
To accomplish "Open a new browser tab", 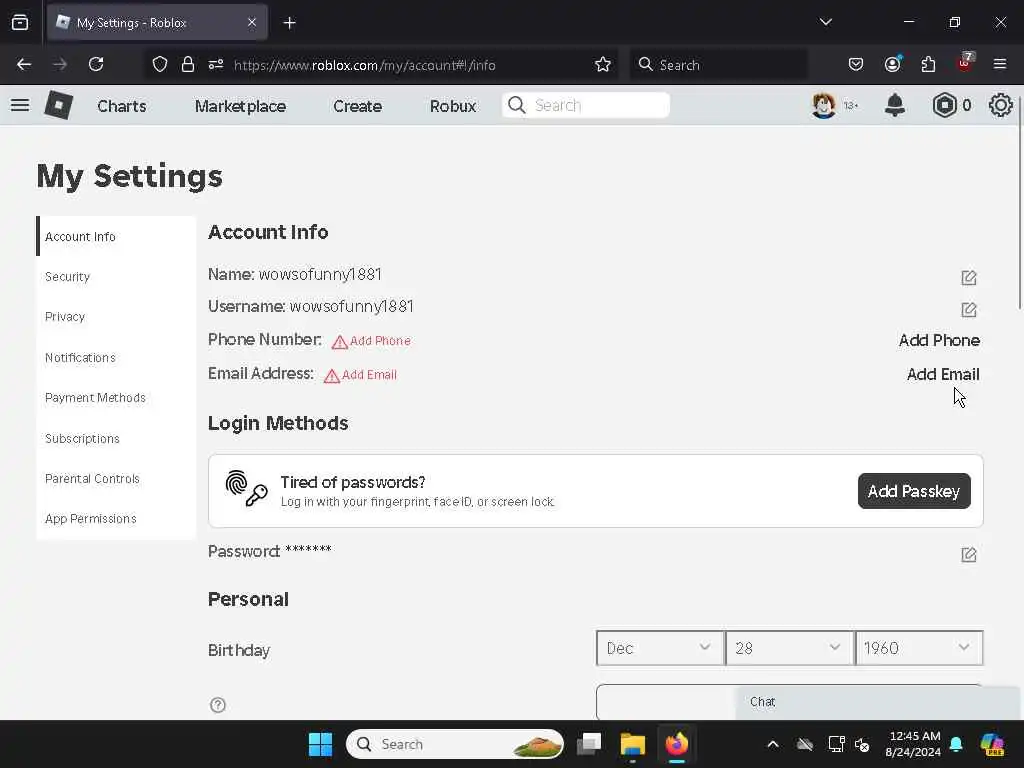I will point(289,23).
